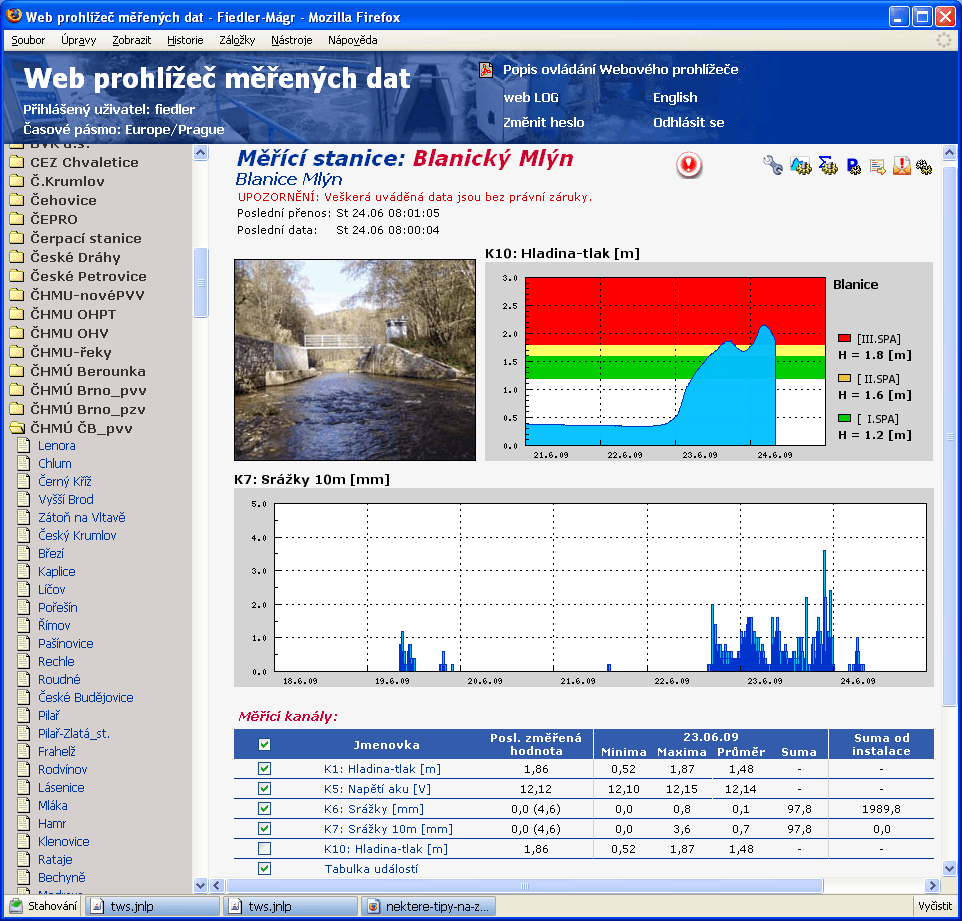
Task: Click the graph settings gear icon
Action: click(800, 166)
